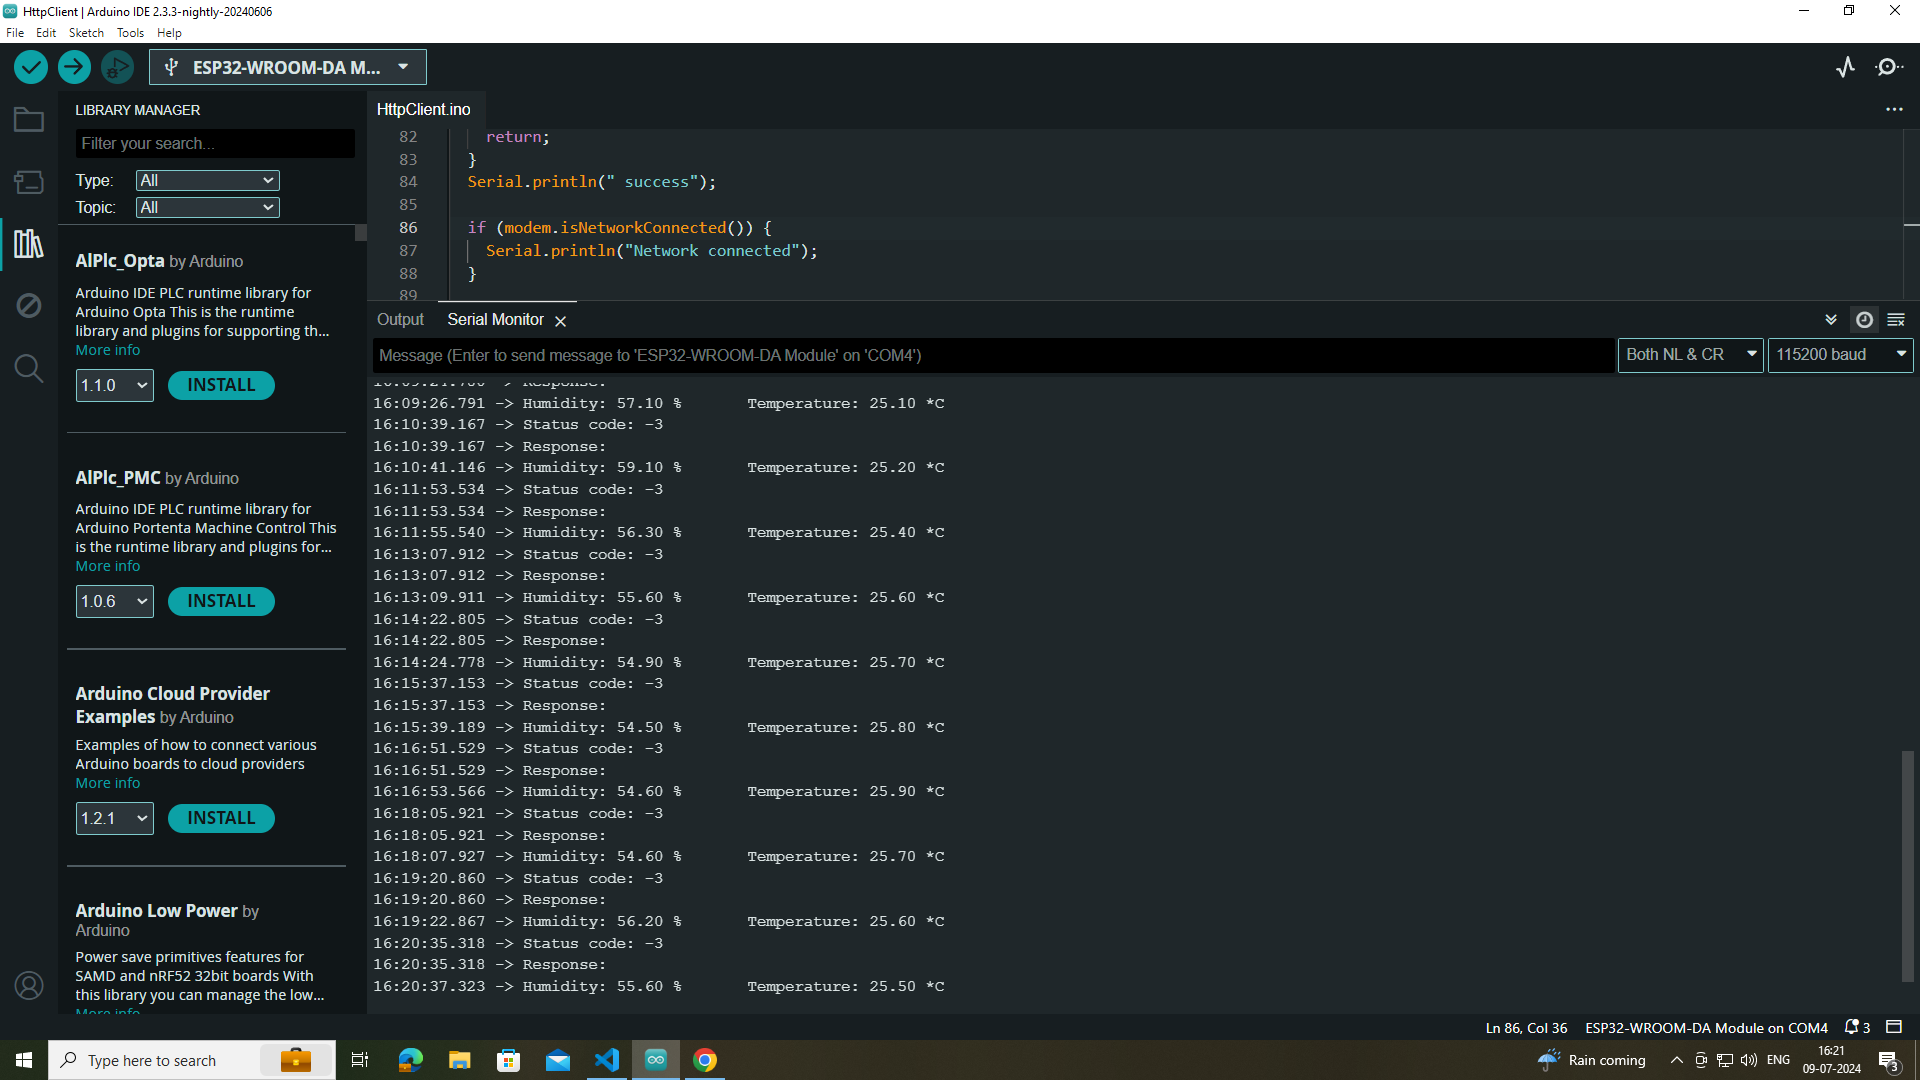Viewport: 1920px width, 1080px height.
Task: Toggle serial monitor autoscroll
Action: [1831, 320]
